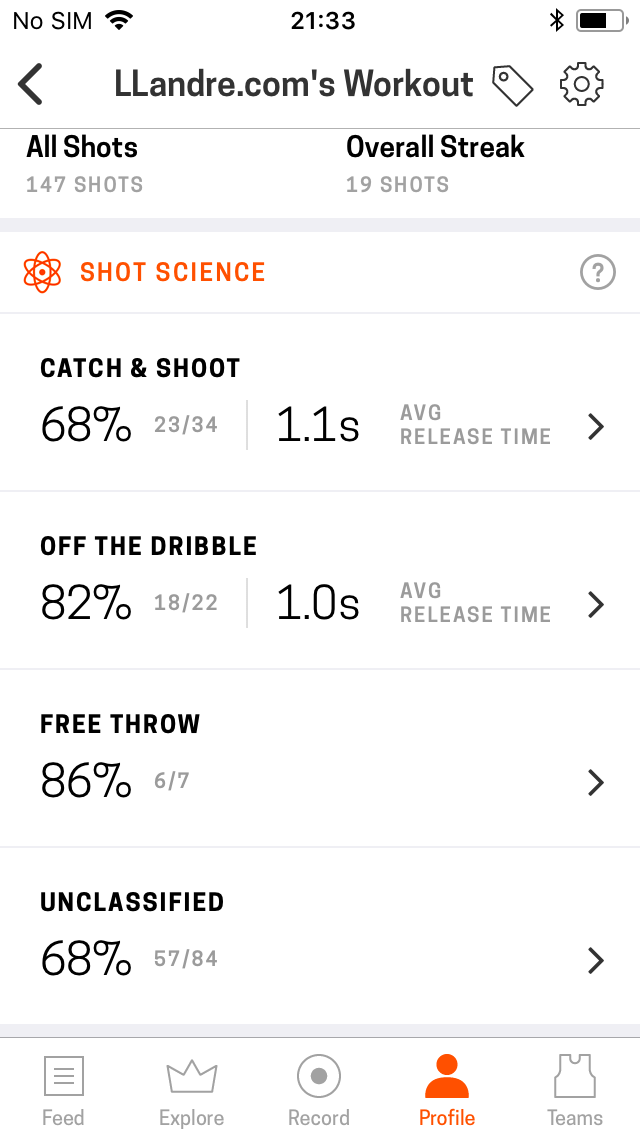This screenshot has height=1136, width=640.
Task: Tap the Off the Dribble heading
Action: coord(148,546)
